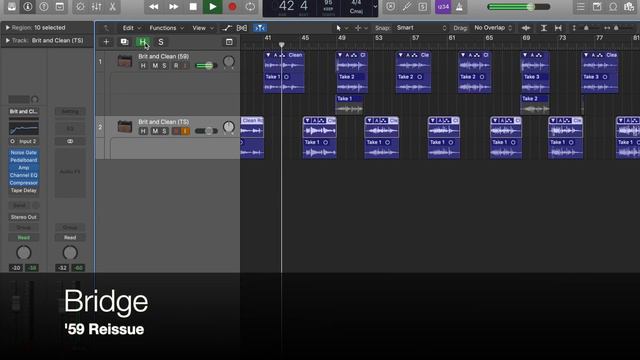This screenshot has height=360, width=640.
Task: Stop playback
Action: [193, 7]
